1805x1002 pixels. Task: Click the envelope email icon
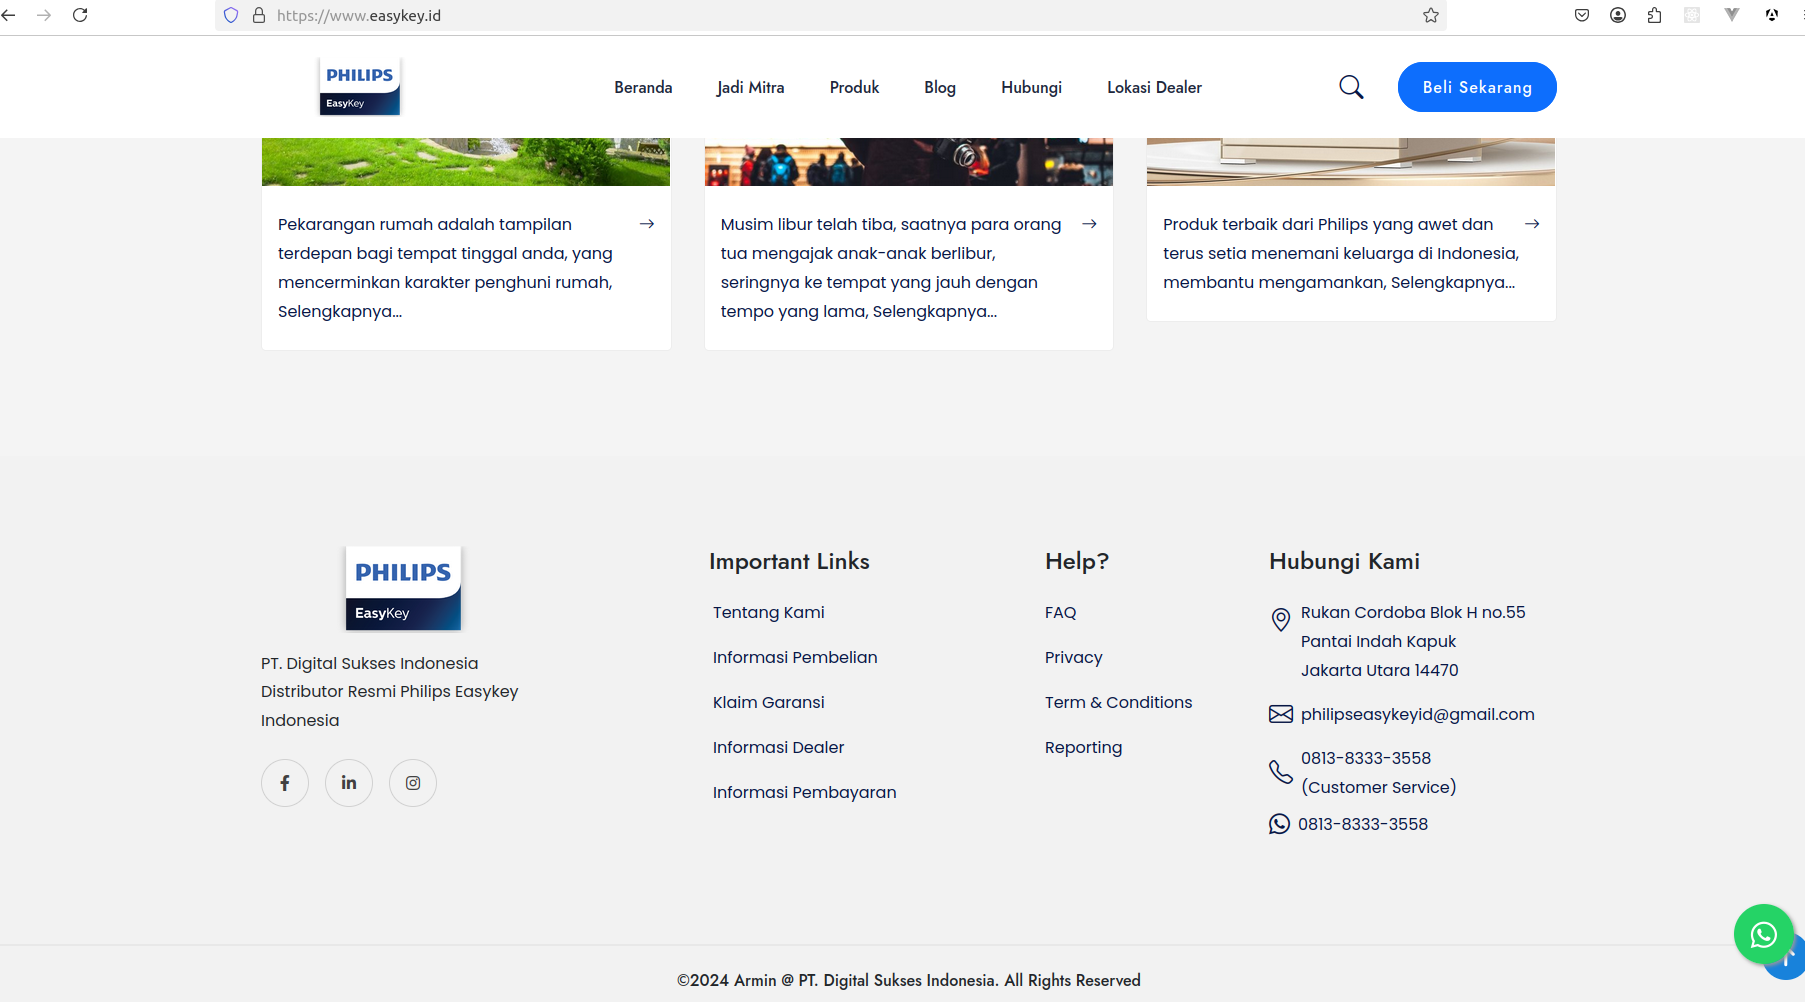1281,714
